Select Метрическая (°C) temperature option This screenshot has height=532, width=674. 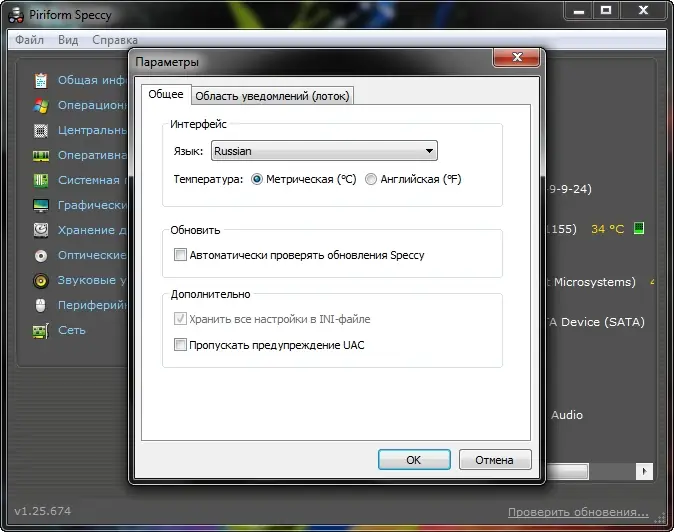click(304, 179)
